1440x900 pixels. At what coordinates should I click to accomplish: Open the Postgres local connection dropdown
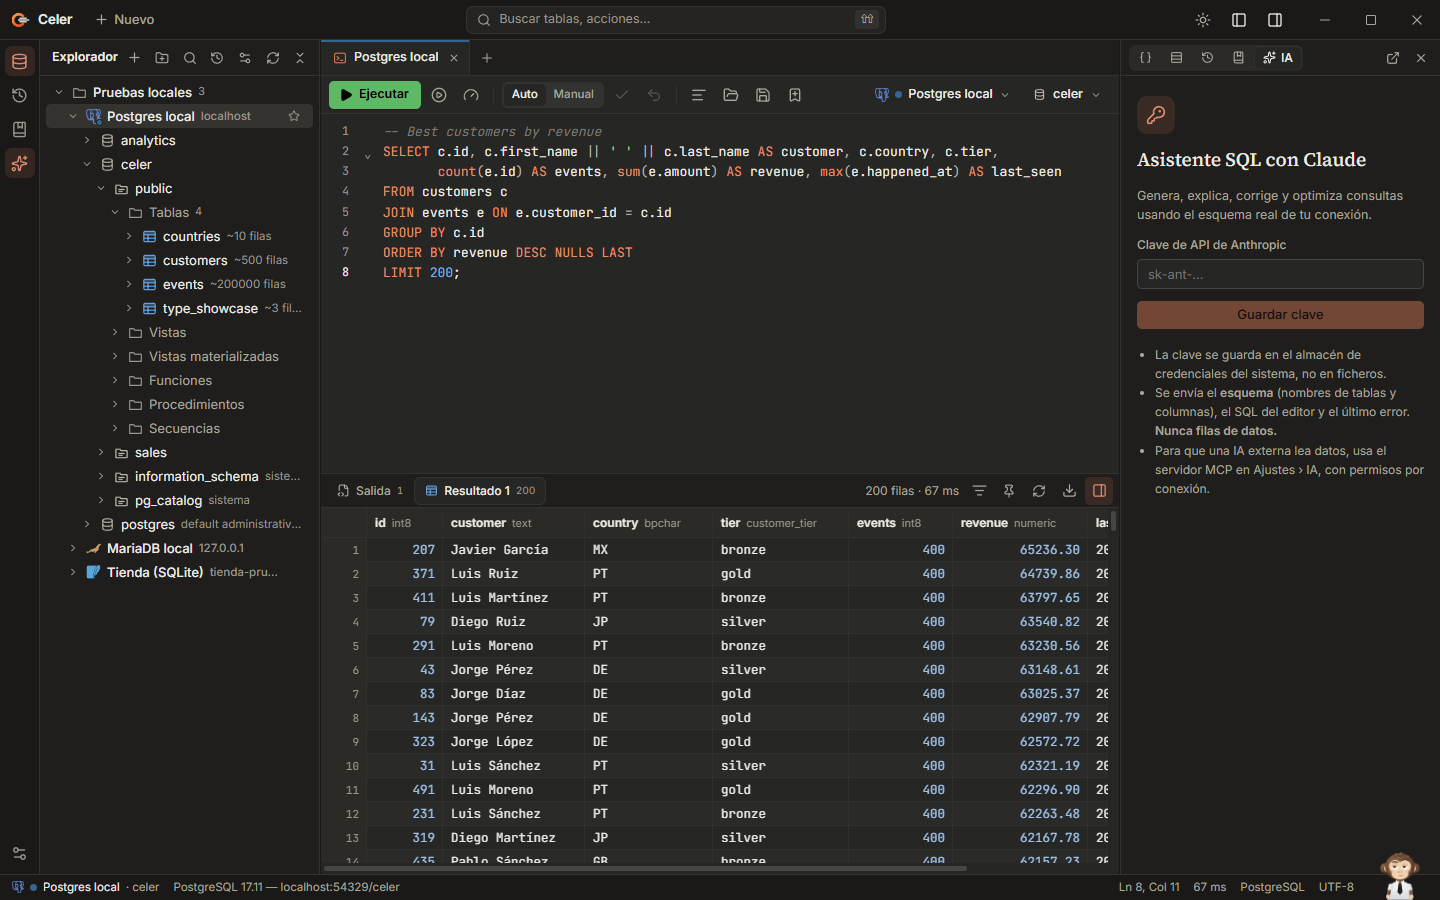(943, 94)
